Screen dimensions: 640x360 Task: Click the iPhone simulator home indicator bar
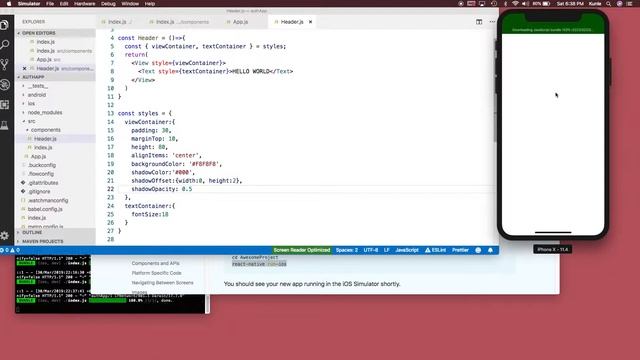553,232
